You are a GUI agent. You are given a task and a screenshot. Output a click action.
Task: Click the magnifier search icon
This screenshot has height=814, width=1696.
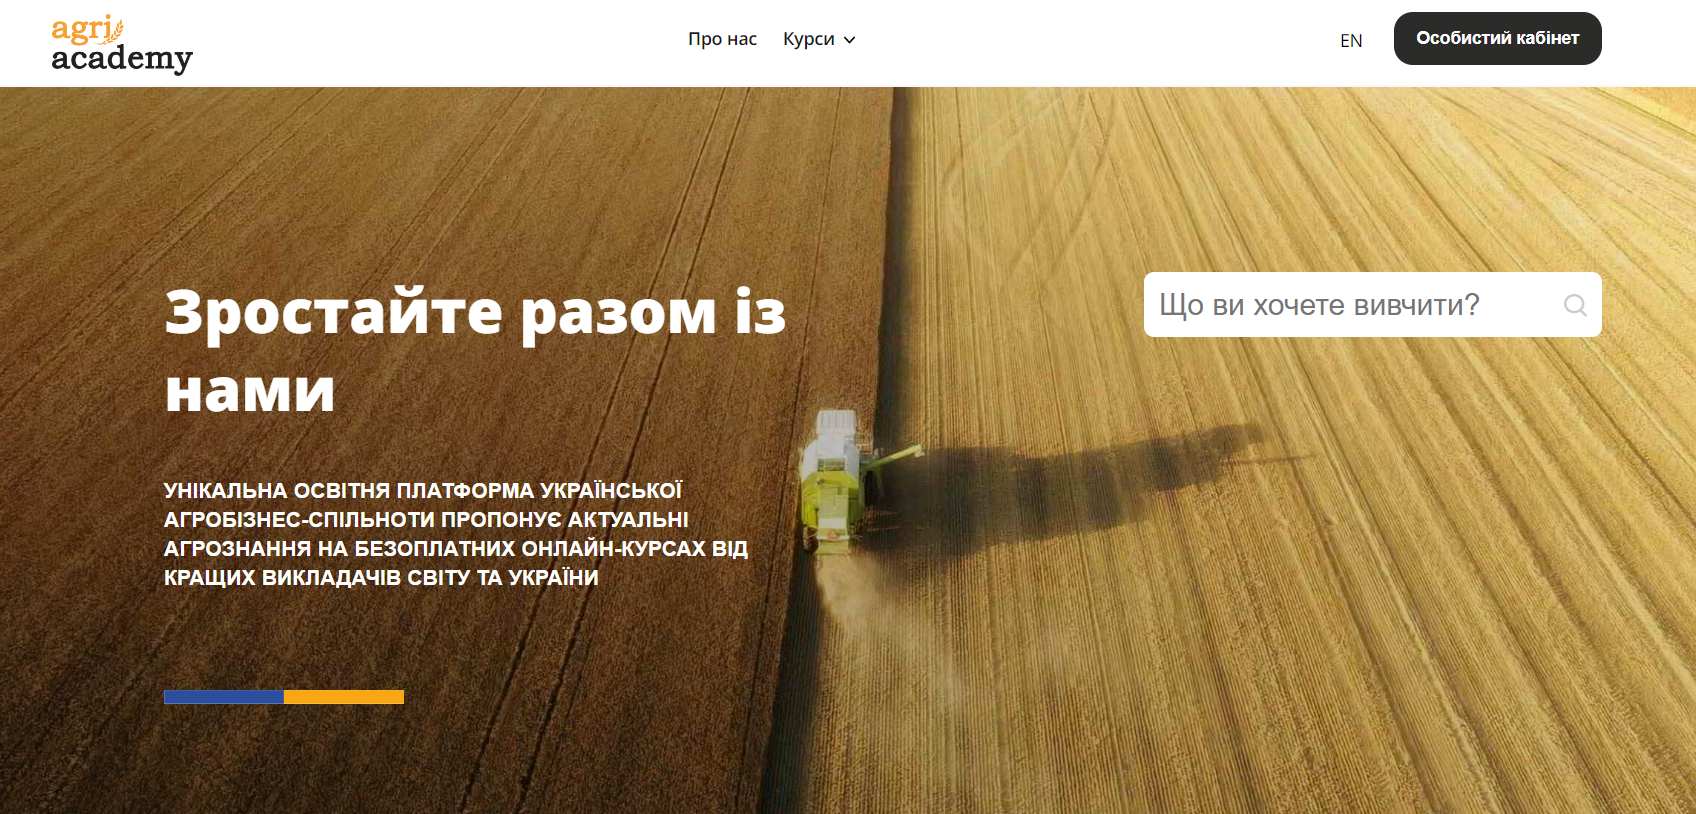point(1575,305)
